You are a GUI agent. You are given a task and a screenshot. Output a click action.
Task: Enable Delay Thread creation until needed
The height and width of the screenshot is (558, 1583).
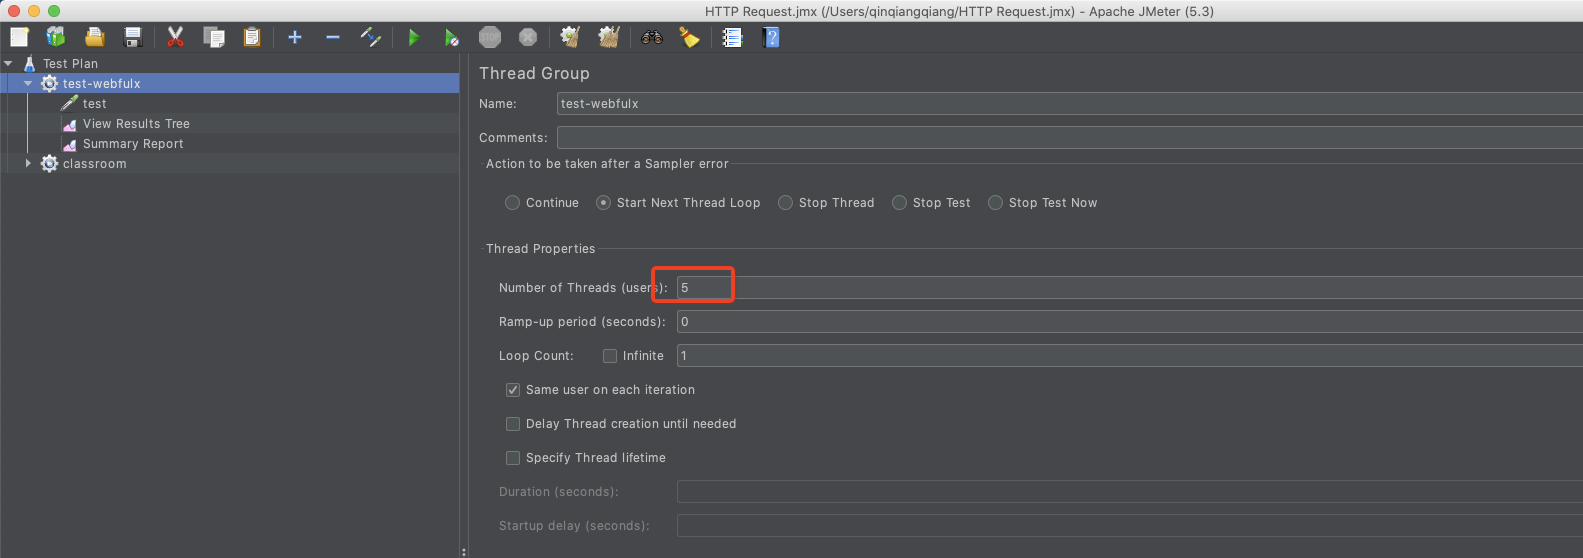click(513, 424)
